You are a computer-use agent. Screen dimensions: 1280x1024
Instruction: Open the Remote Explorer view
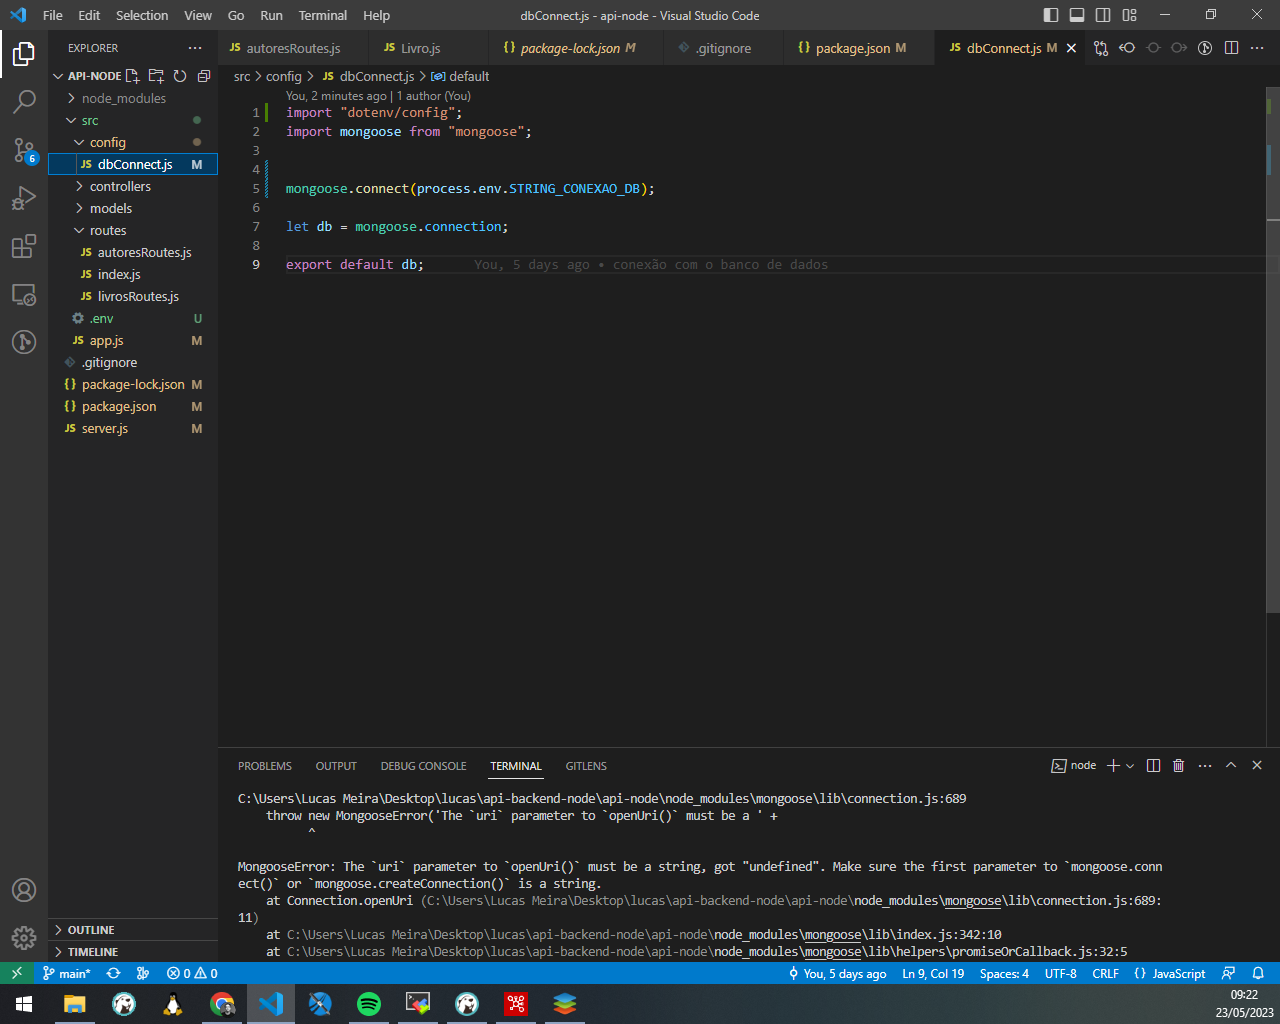(x=24, y=294)
